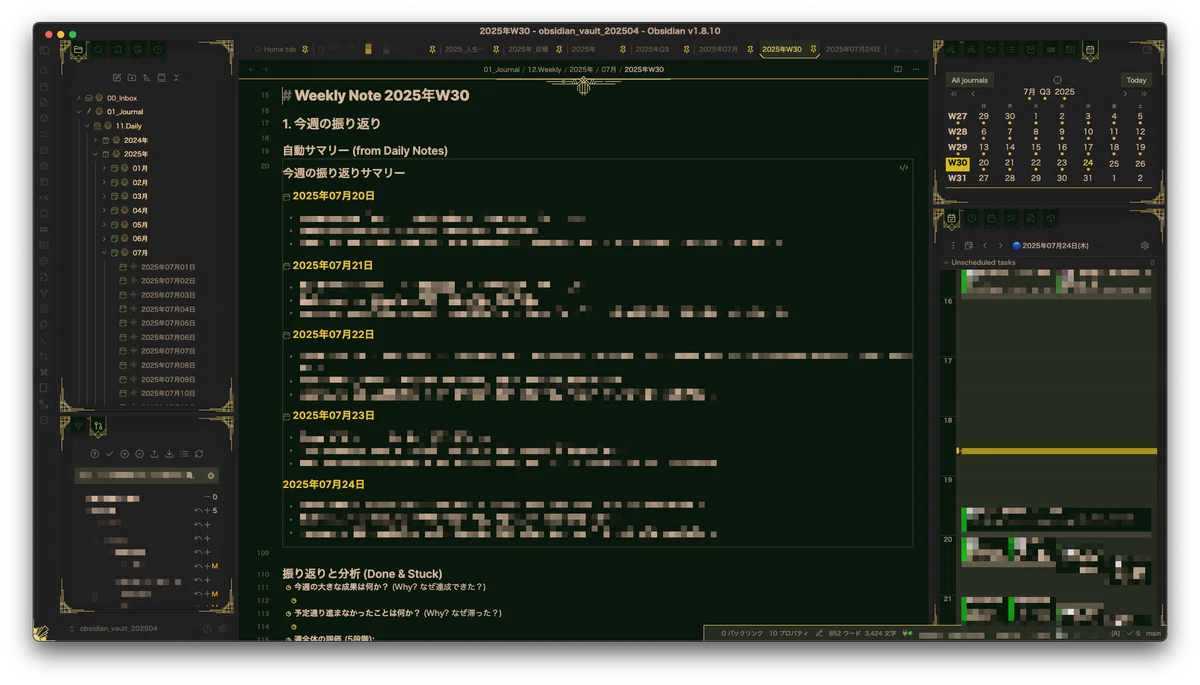Collapse all folders in file explorer

(176, 77)
